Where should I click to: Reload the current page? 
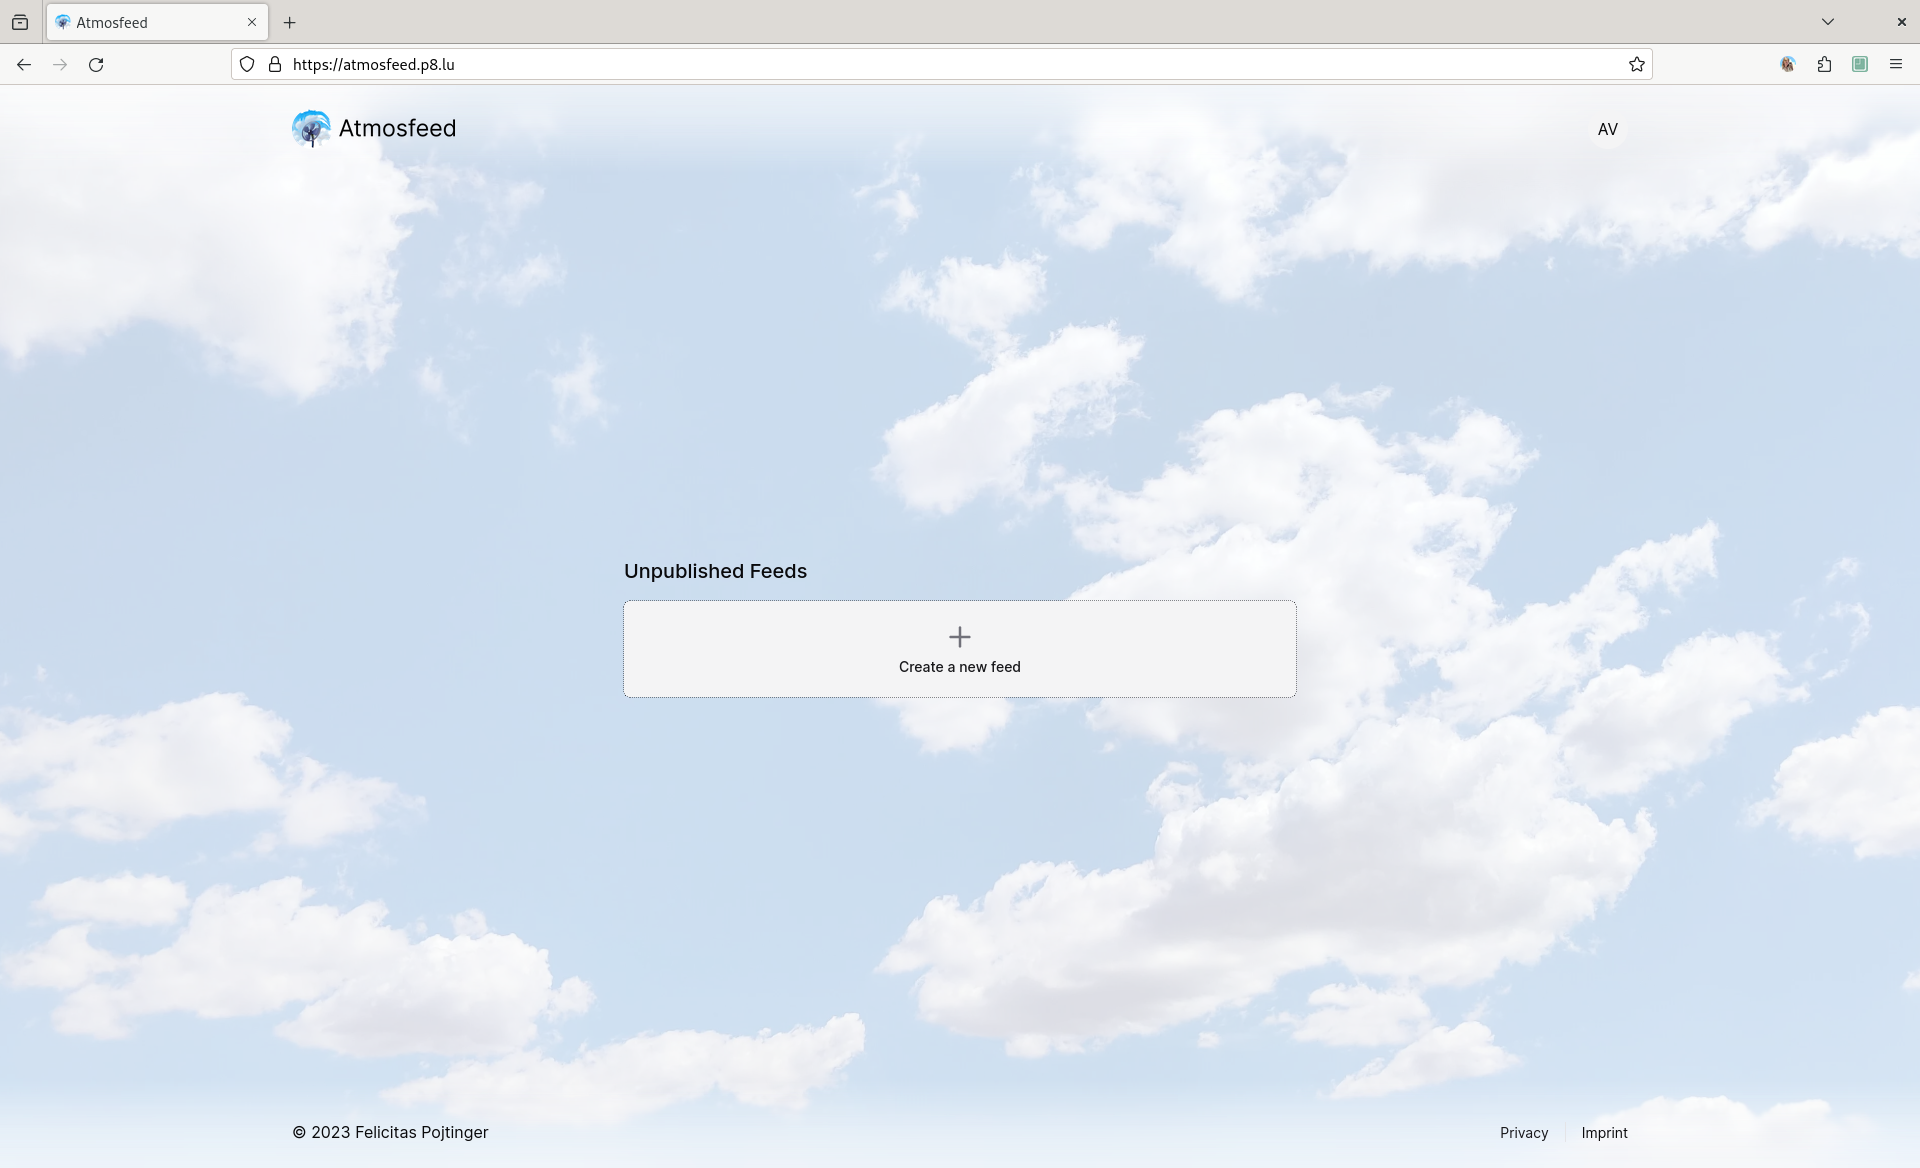click(96, 65)
